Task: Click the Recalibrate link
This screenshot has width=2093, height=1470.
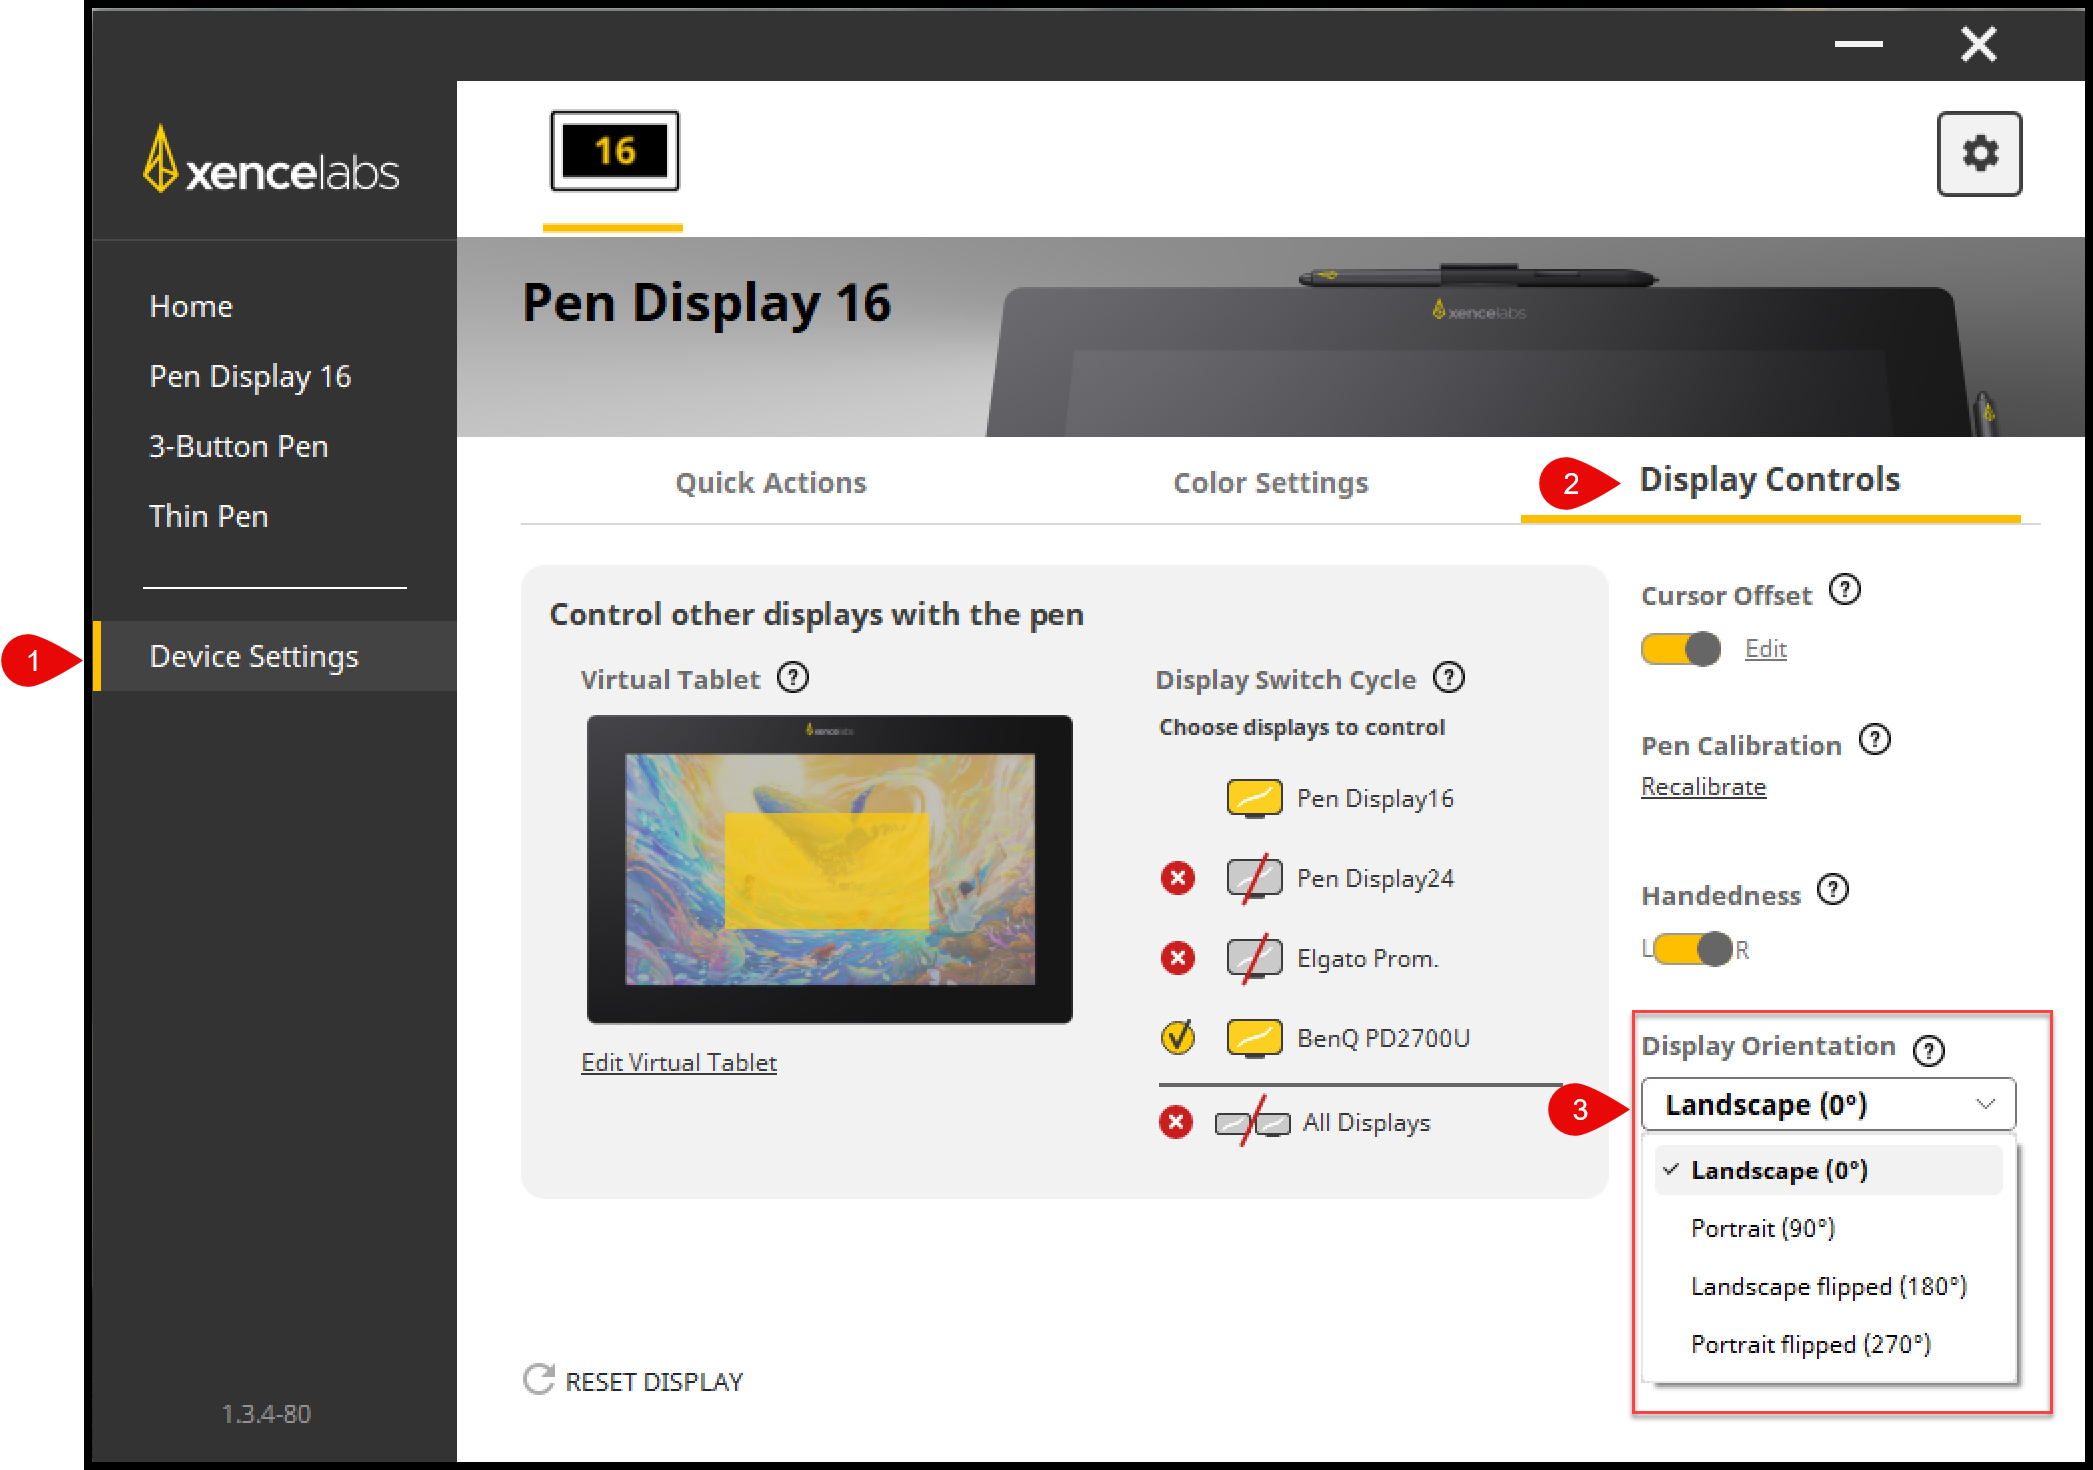Action: point(1703,787)
